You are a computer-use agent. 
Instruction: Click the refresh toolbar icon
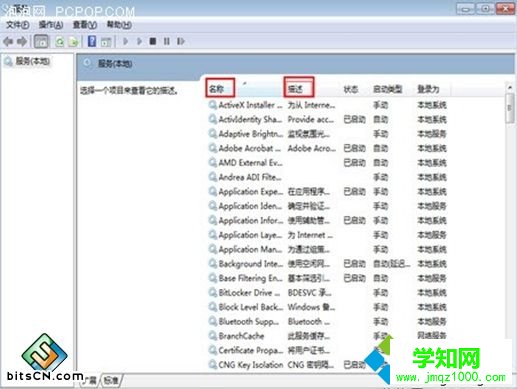(x=60, y=42)
